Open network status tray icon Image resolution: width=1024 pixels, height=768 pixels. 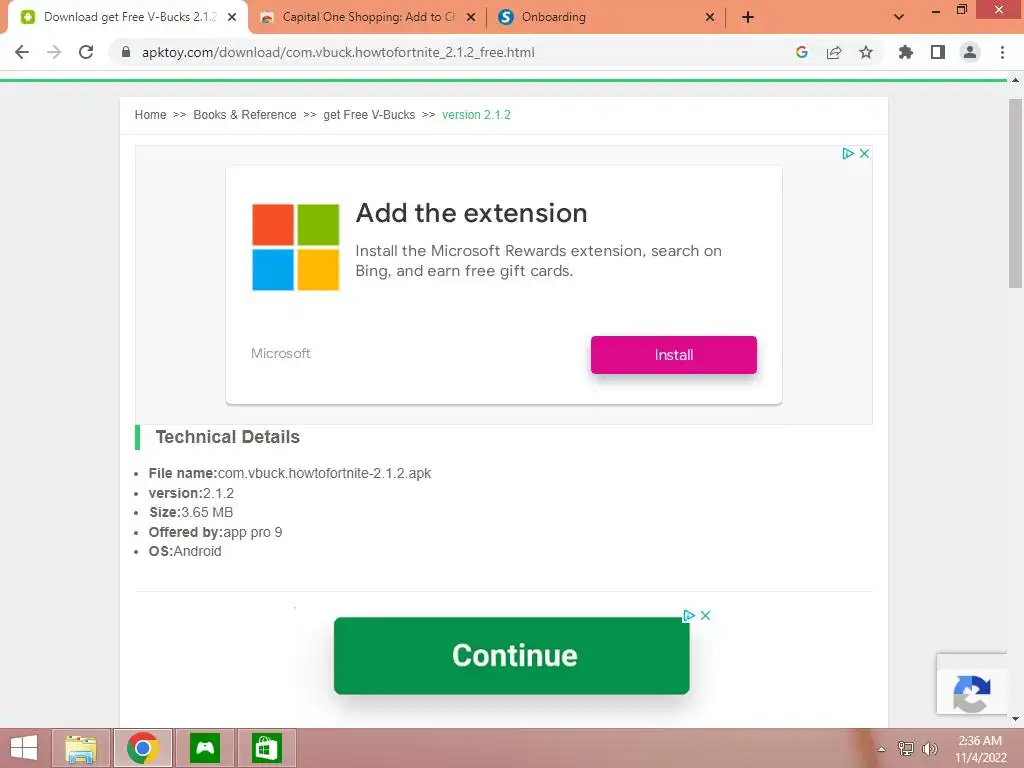click(906, 749)
